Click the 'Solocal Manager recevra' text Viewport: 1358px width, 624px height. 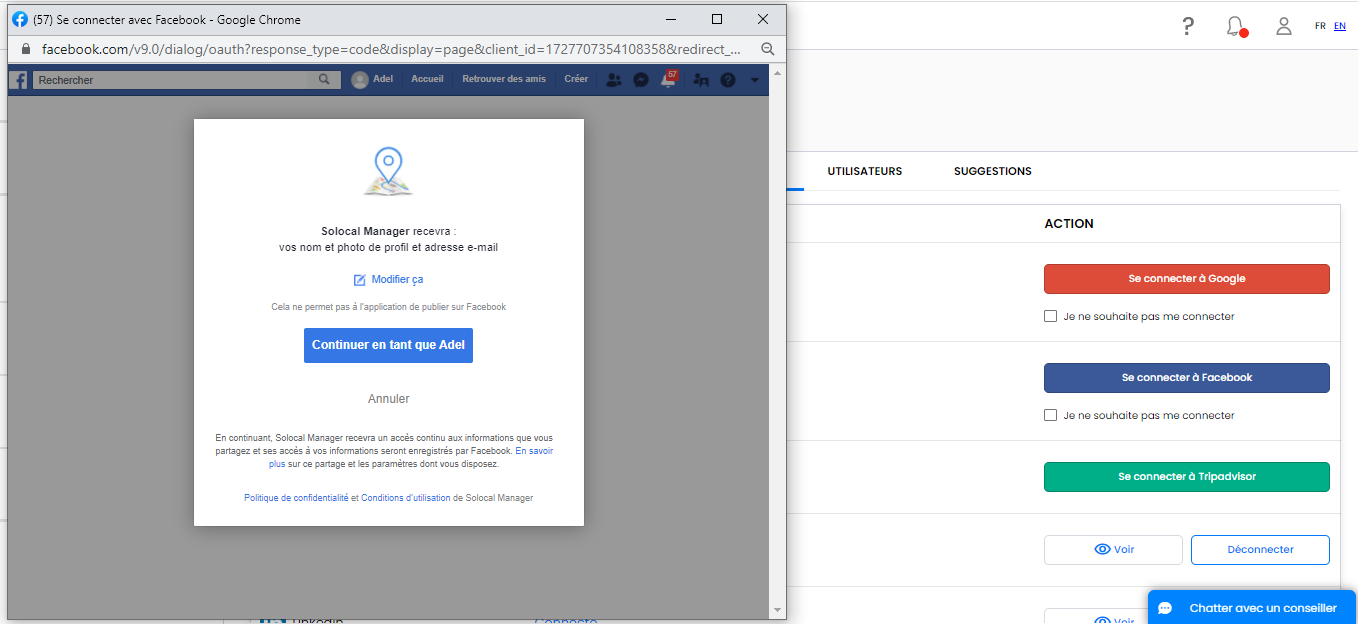tap(388, 231)
